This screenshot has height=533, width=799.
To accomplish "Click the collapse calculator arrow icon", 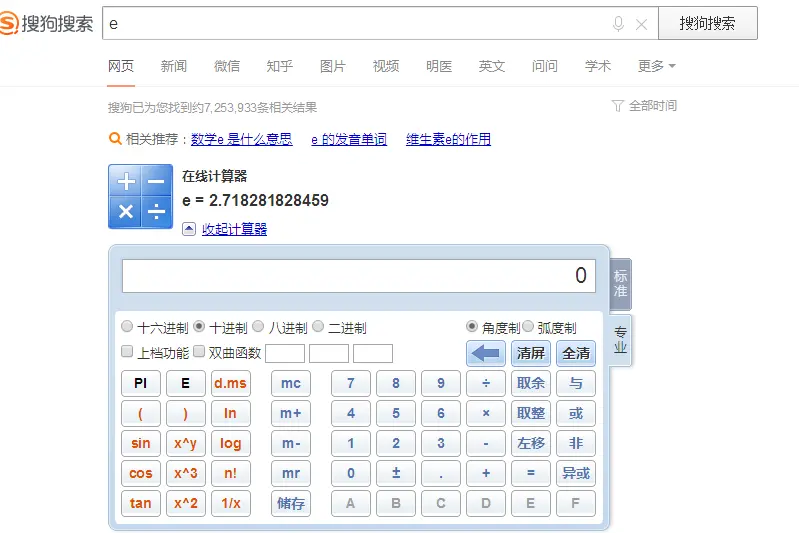I will 189,229.
